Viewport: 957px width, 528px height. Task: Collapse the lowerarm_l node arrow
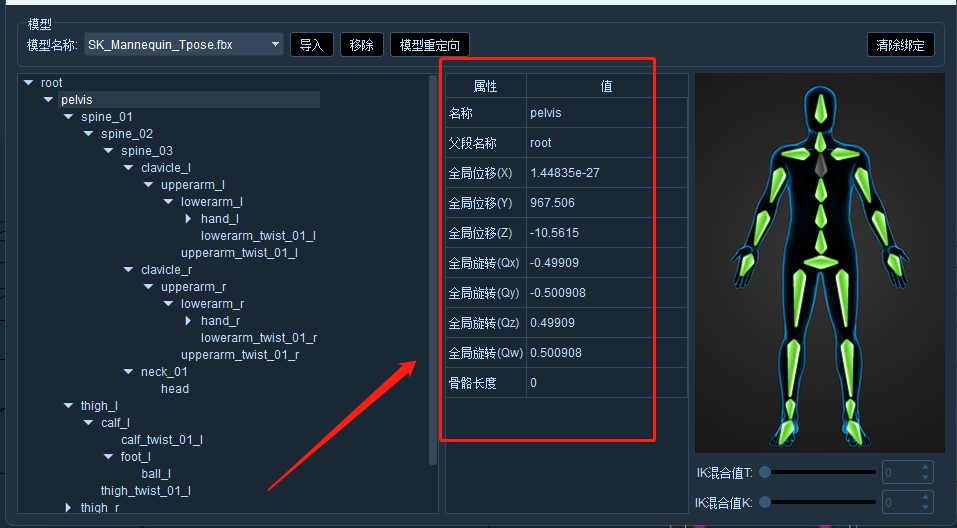[x=169, y=202]
